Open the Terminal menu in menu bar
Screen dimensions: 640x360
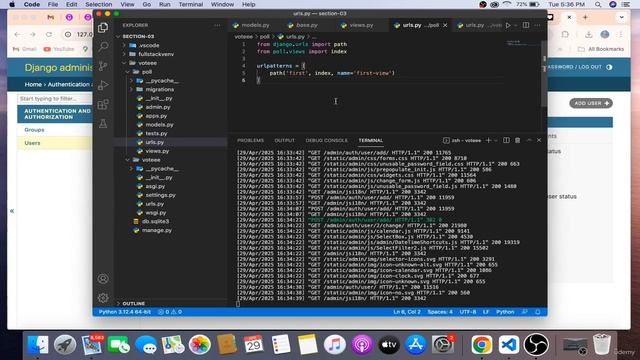191,4
